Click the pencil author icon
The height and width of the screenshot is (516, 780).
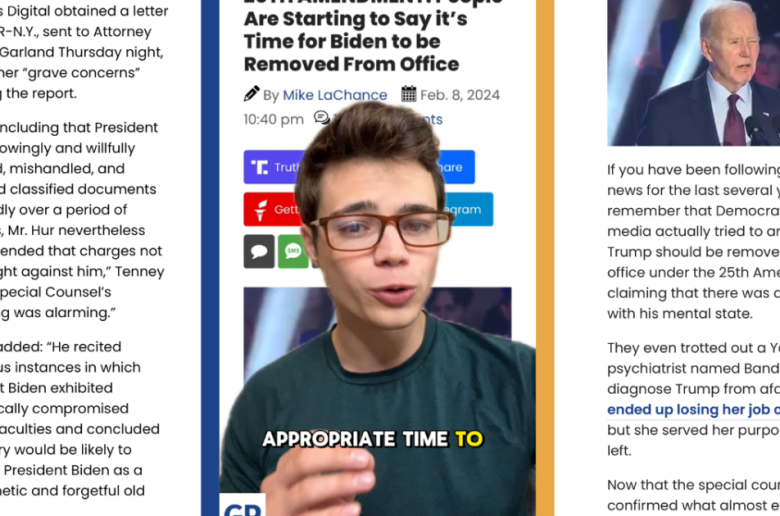[252, 94]
